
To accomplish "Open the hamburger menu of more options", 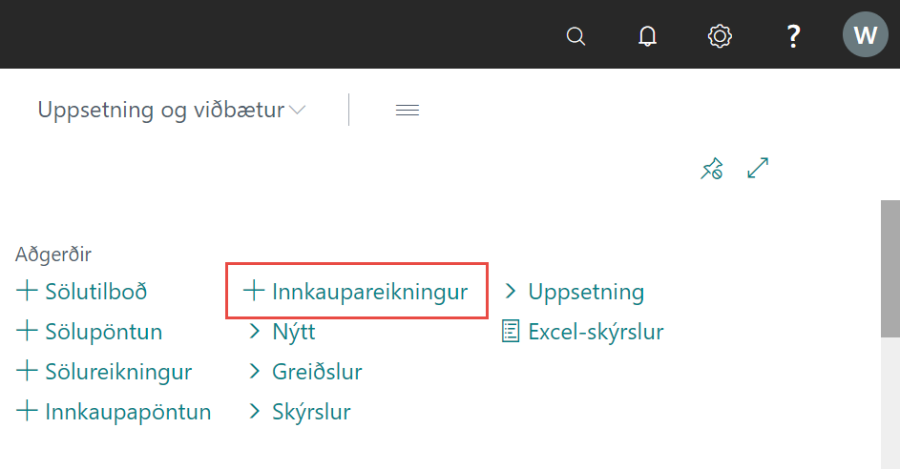I will (407, 111).
